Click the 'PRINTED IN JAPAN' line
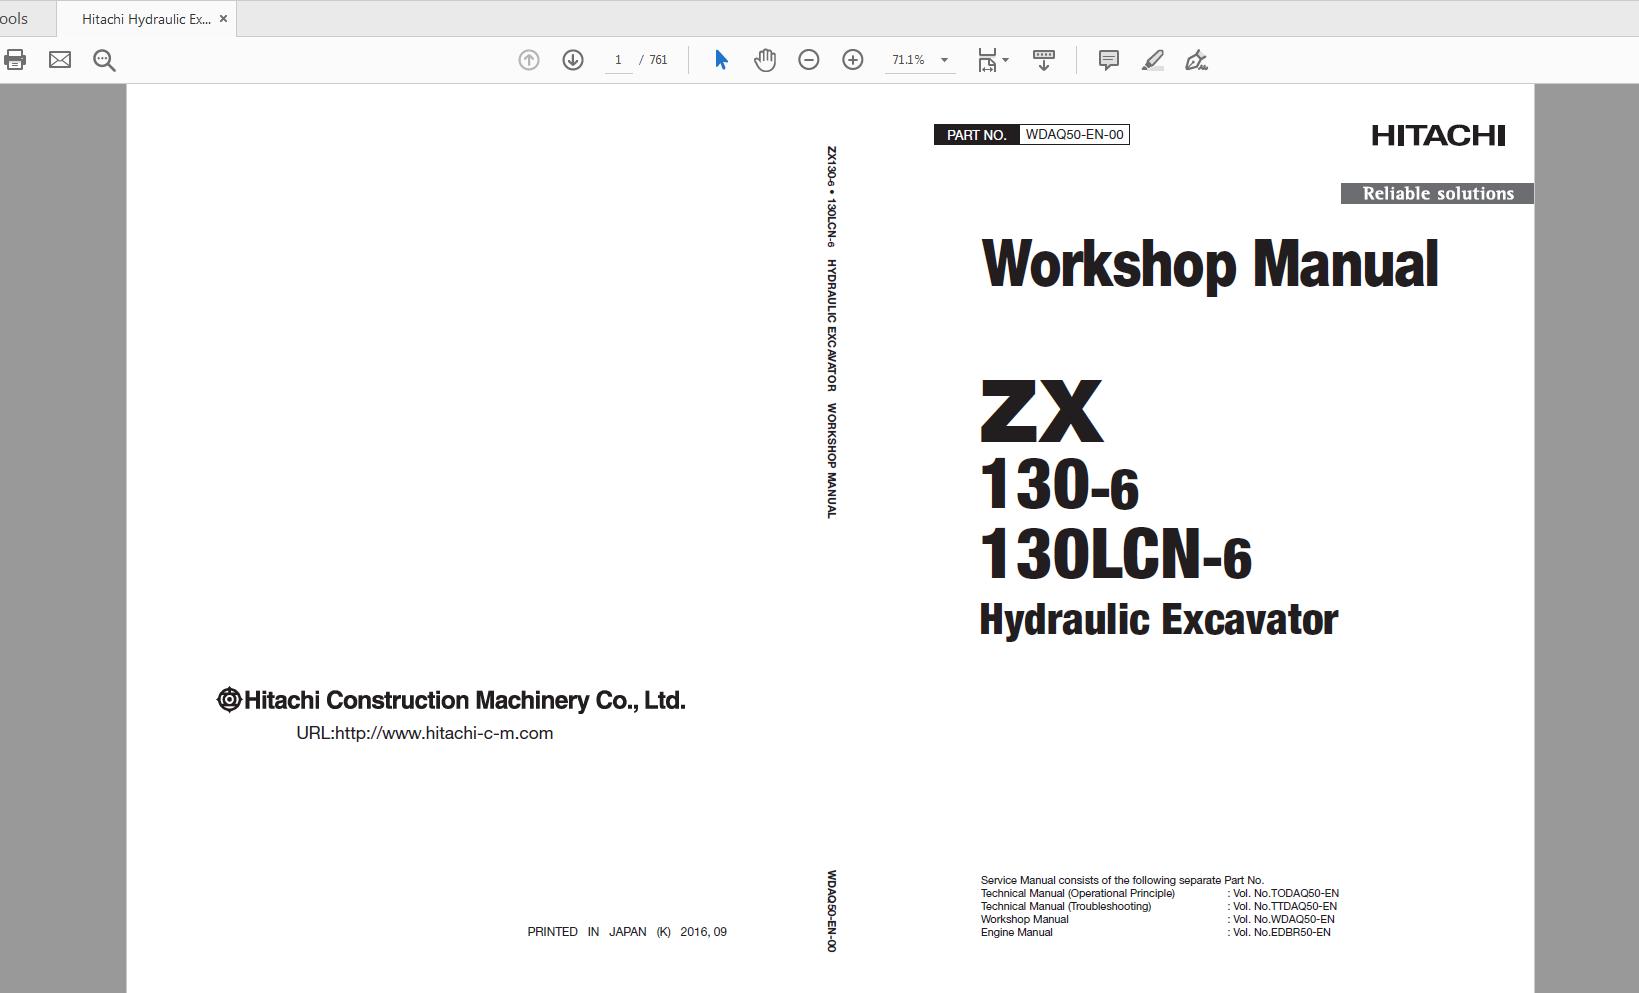 [627, 932]
